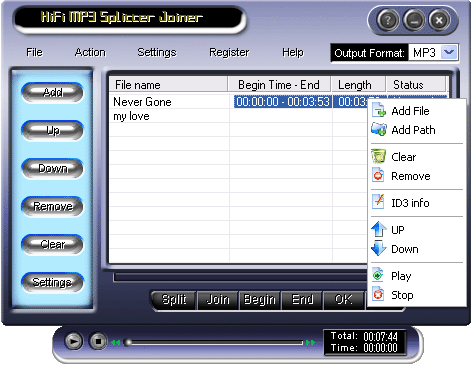Open the Settings menu in menu bar

(x=157, y=52)
